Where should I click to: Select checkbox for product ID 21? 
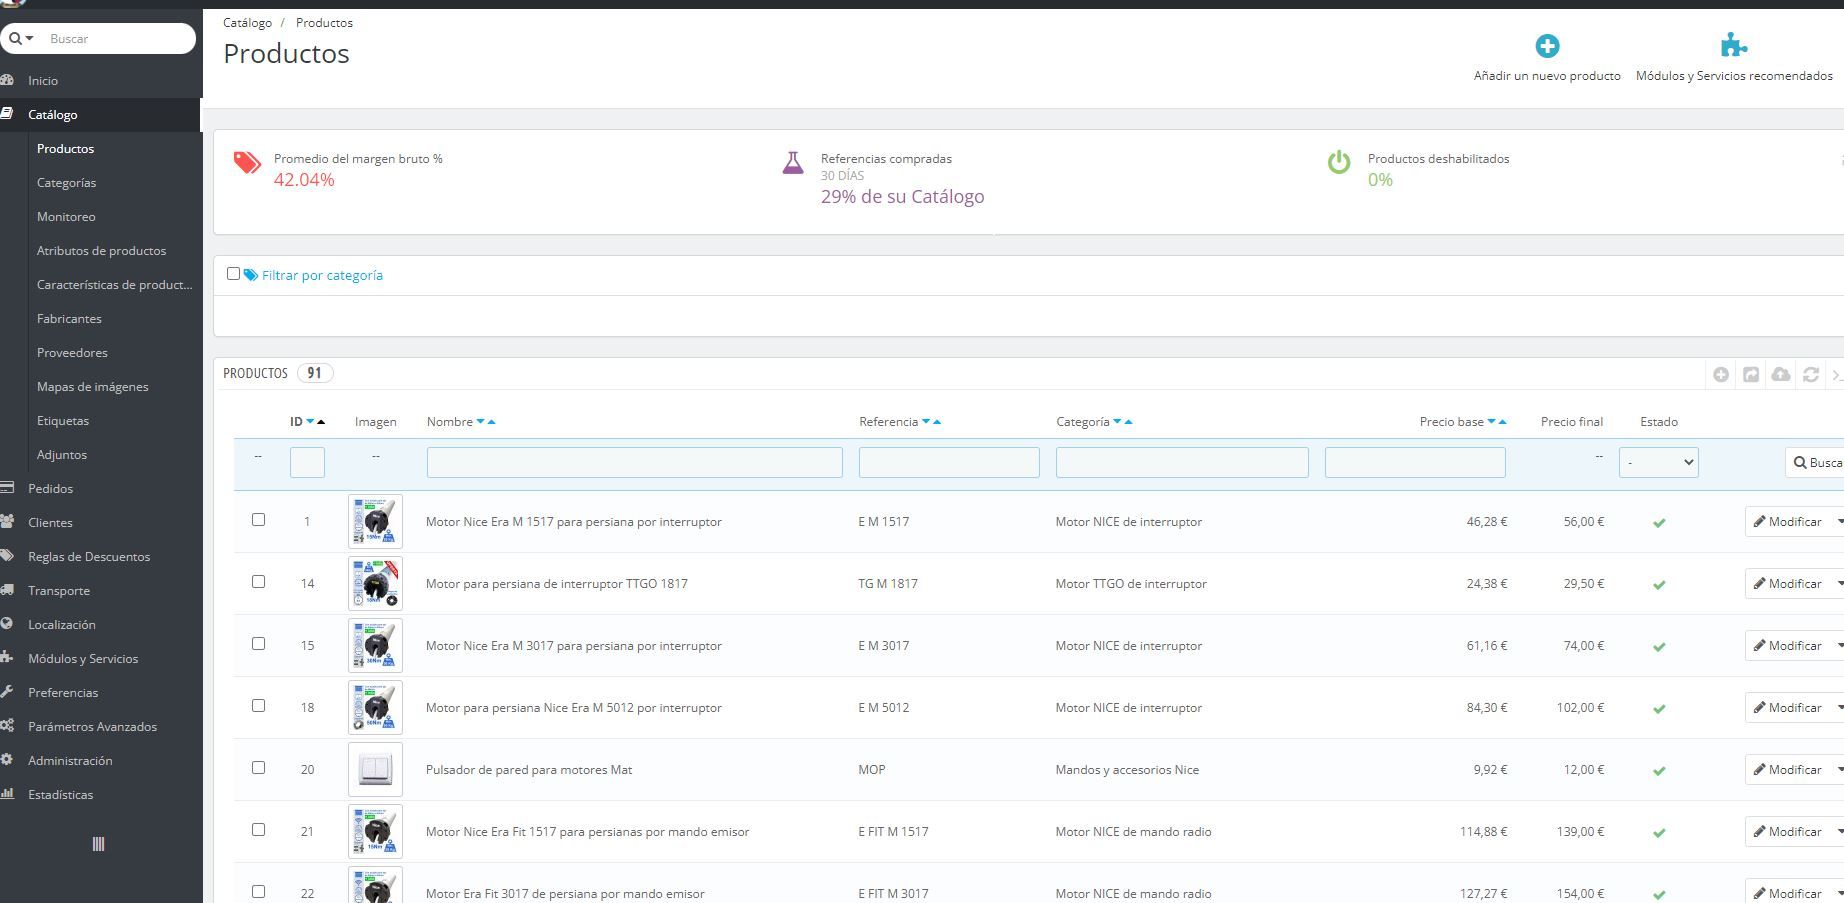[258, 830]
